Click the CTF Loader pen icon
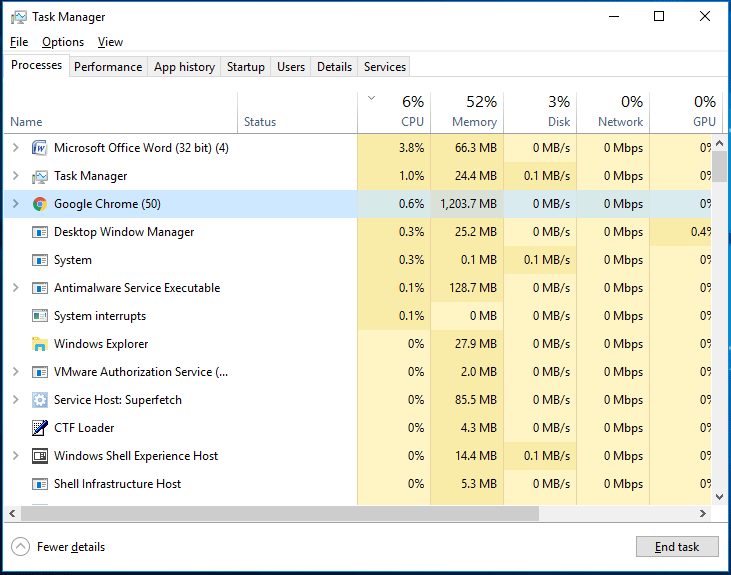 tap(40, 428)
